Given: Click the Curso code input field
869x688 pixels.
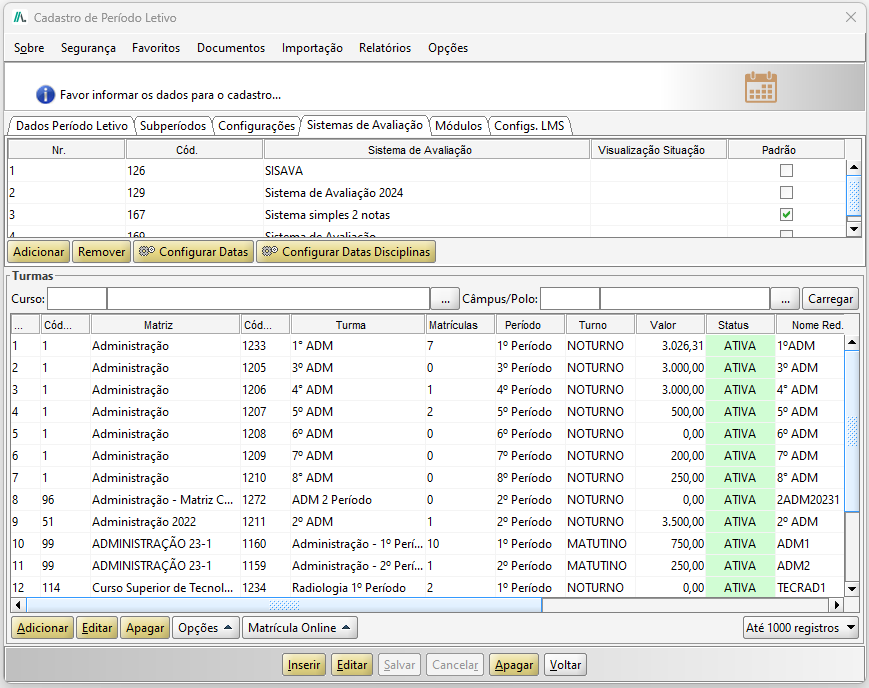Looking at the screenshot, I should [x=77, y=299].
